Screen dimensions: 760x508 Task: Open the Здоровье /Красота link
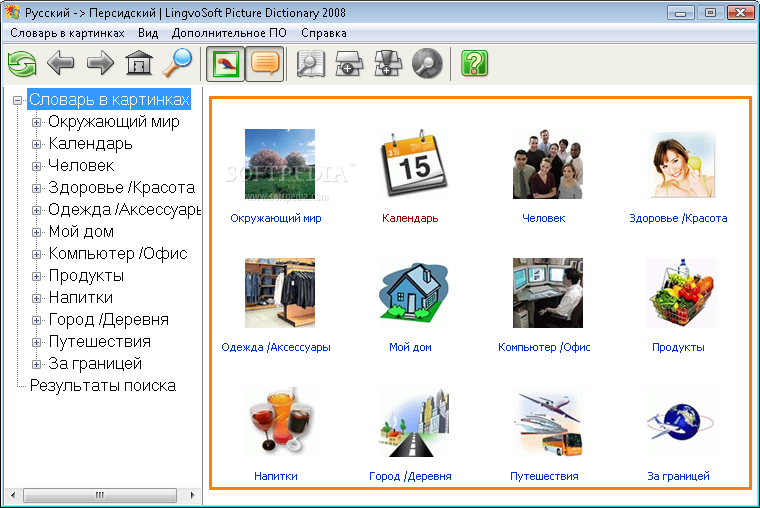point(678,218)
